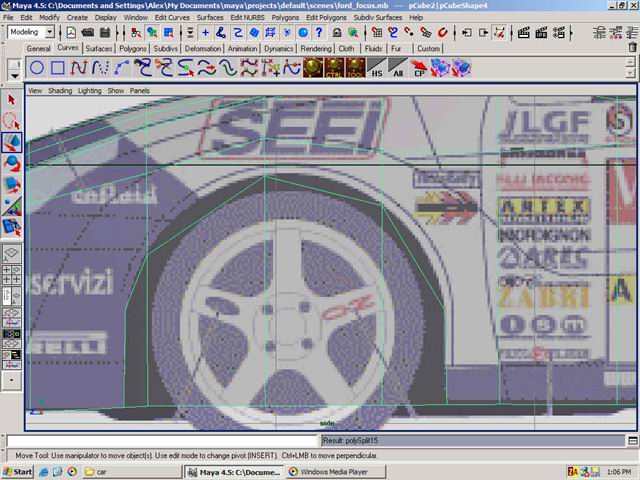Screen dimensions: 640x480
Task: Switch to the Polygons shelf tab
Action: pos(133,48)
